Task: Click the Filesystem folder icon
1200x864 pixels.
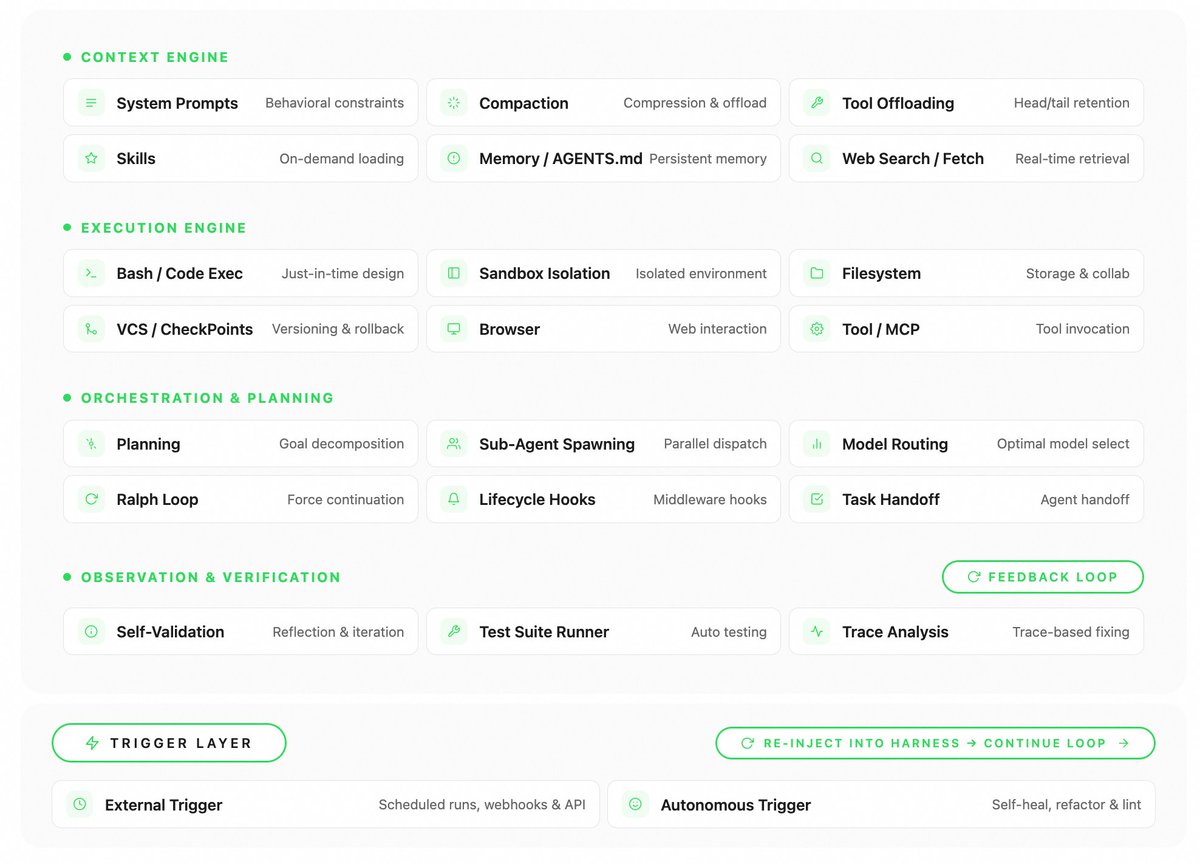Action: click(817, 273)
